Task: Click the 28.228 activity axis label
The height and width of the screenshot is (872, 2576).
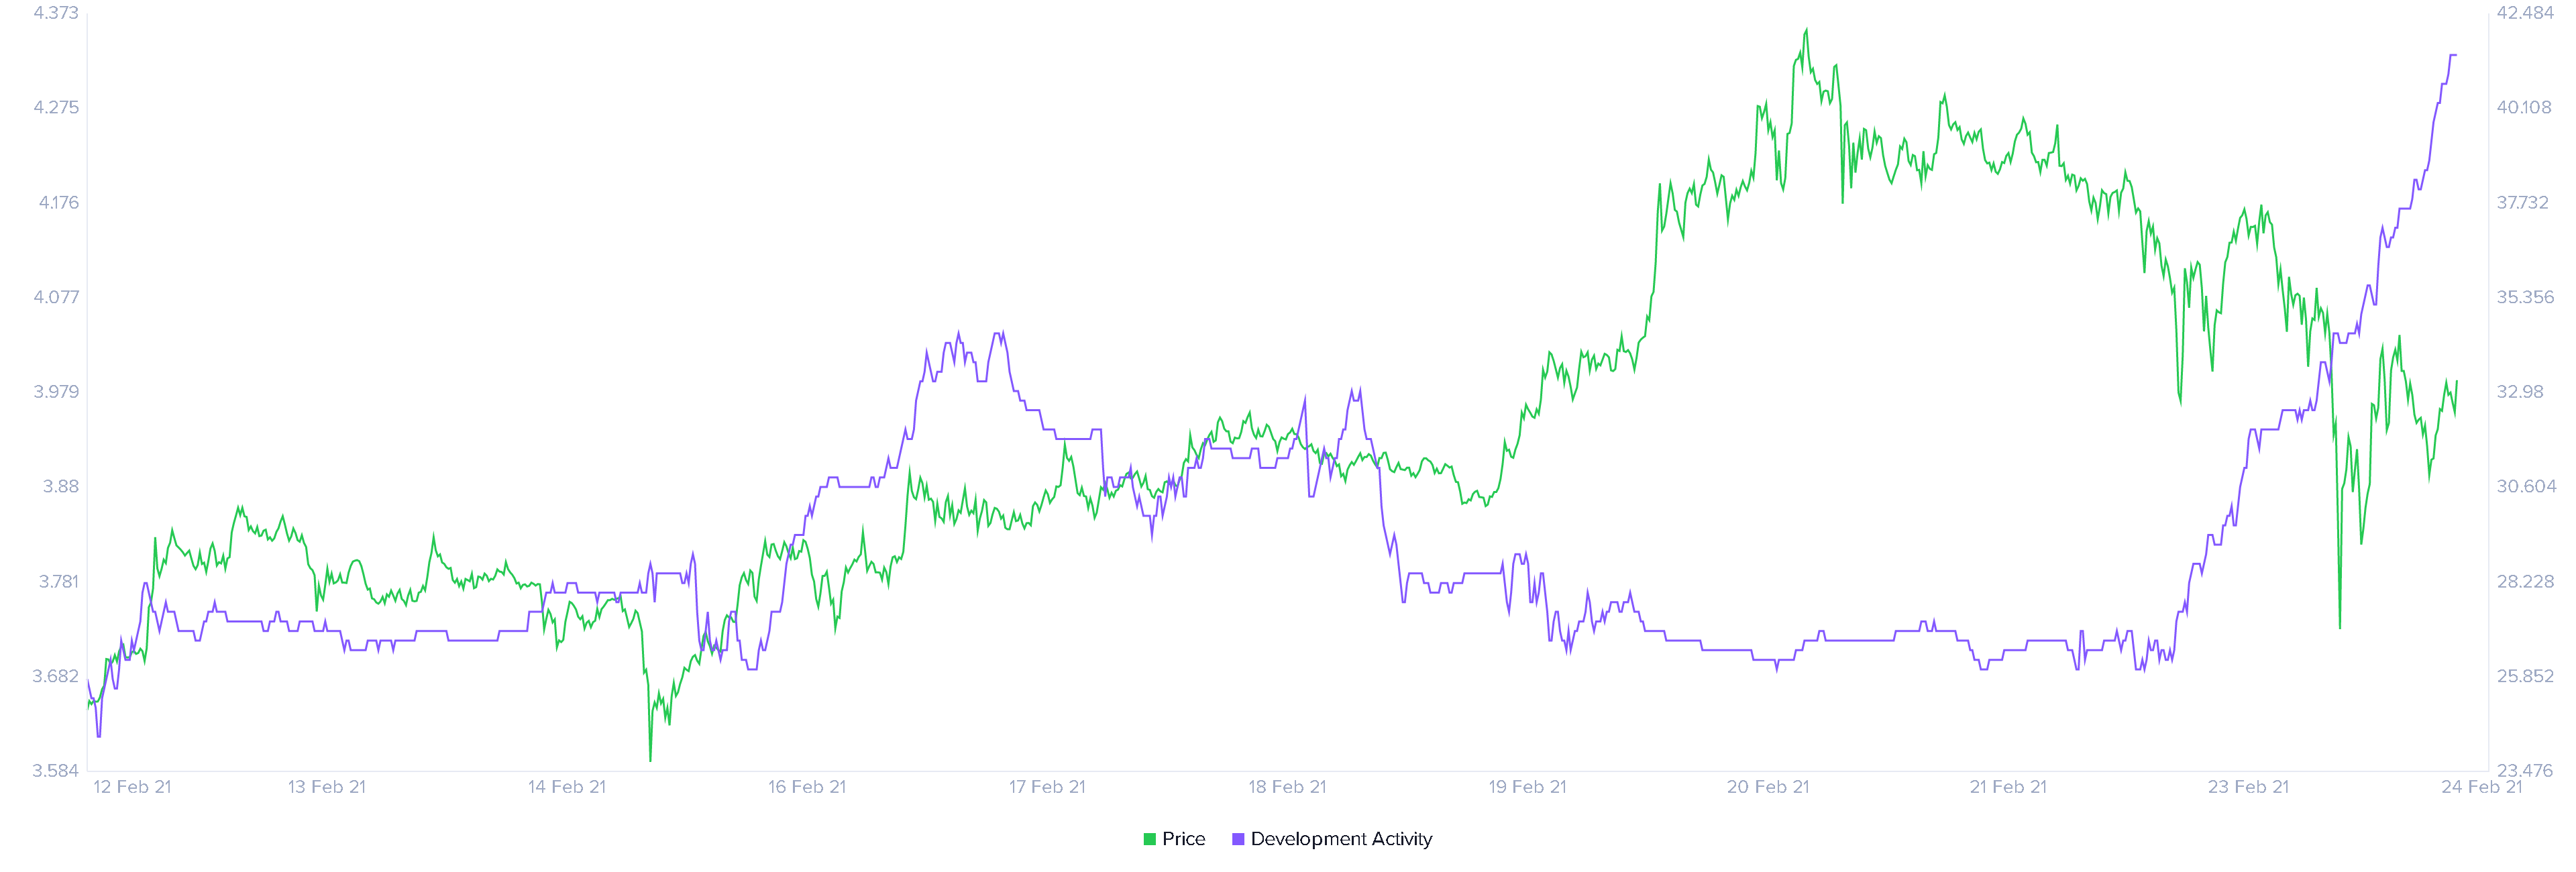Action: click(x=2525, y=582)
